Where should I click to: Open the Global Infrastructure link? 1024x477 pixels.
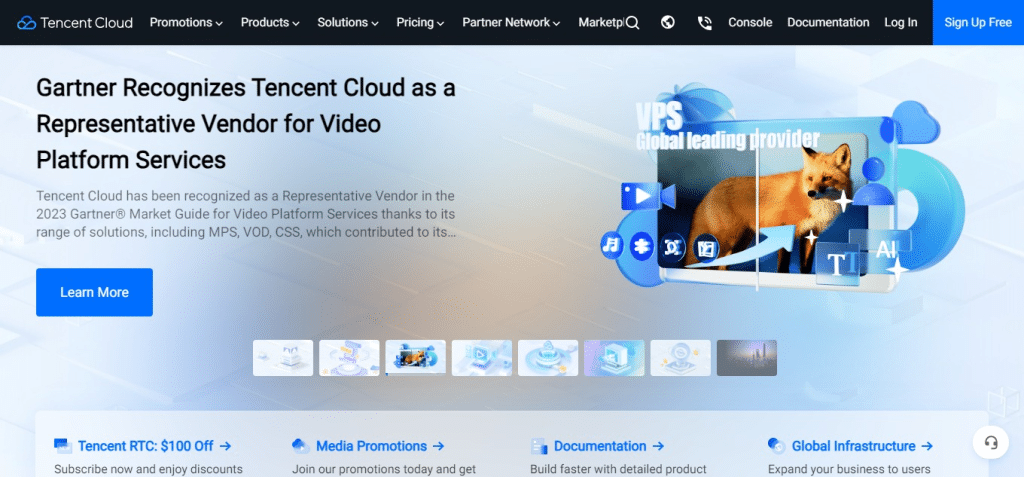coord(862,446)
